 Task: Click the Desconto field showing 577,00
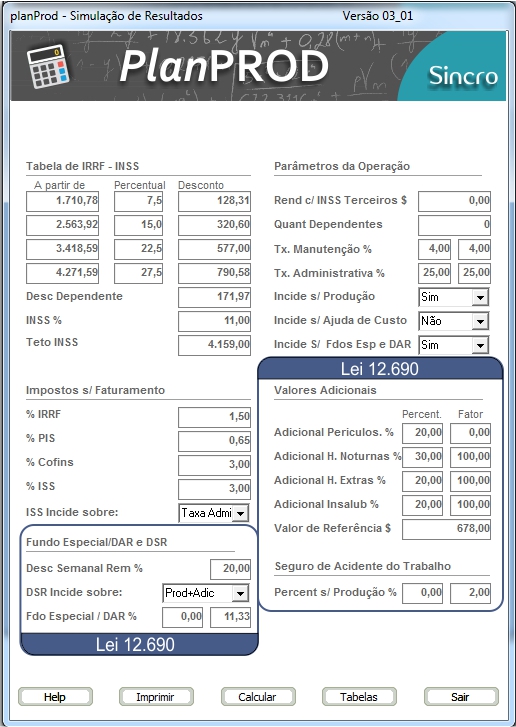point(215,249)
